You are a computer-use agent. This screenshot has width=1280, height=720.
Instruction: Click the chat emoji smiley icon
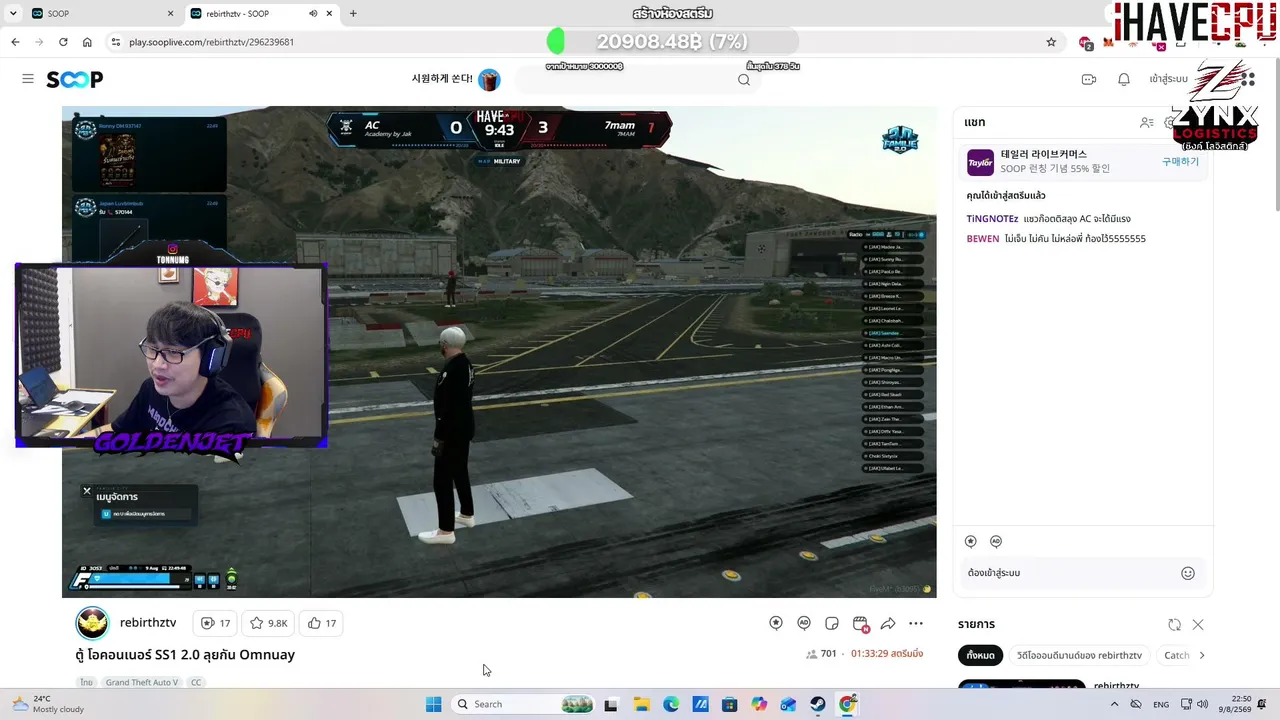1188,573
